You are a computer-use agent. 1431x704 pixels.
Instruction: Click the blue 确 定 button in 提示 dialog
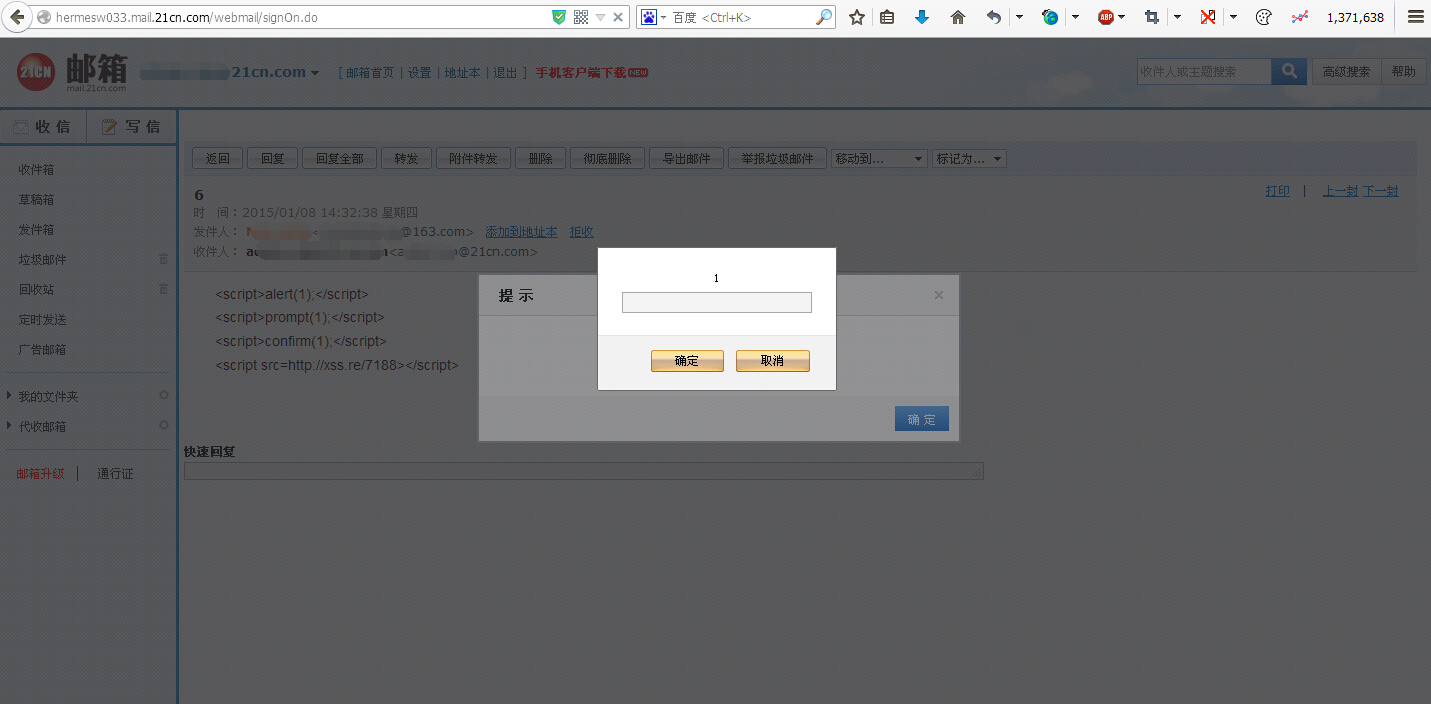pyautogui.click(x=922, y=419)
